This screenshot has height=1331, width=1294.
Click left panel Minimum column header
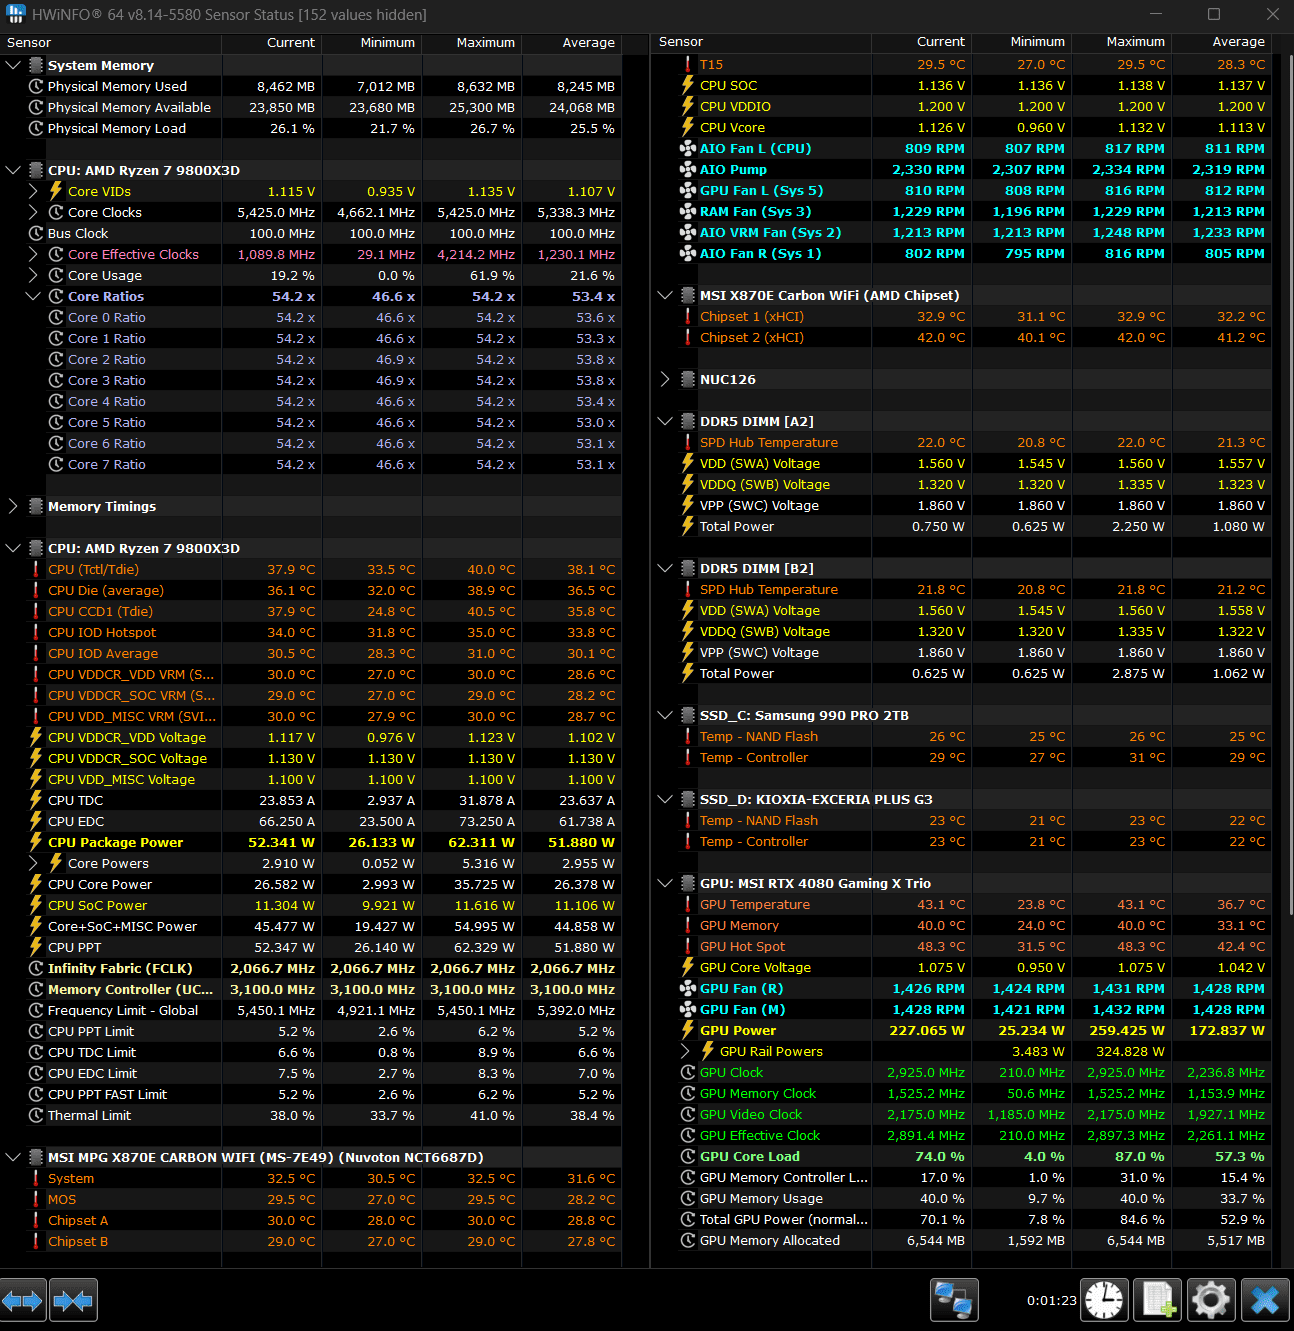pos(372,43)
